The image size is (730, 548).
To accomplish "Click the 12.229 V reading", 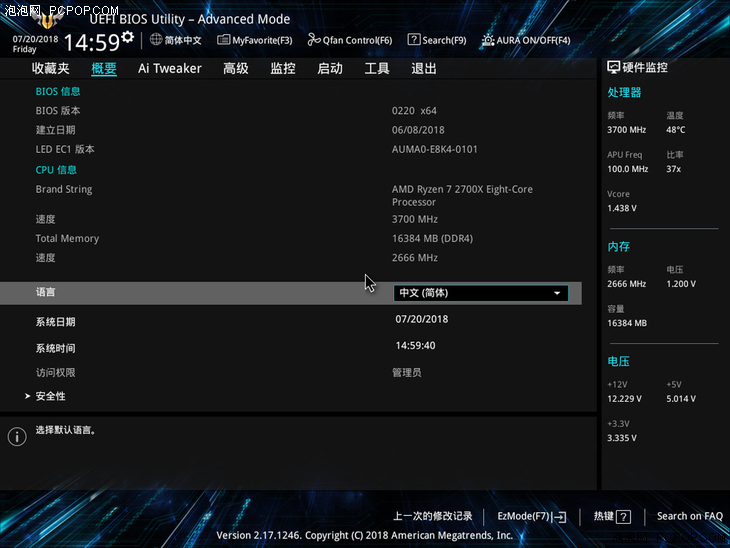I will coord(624,399).
